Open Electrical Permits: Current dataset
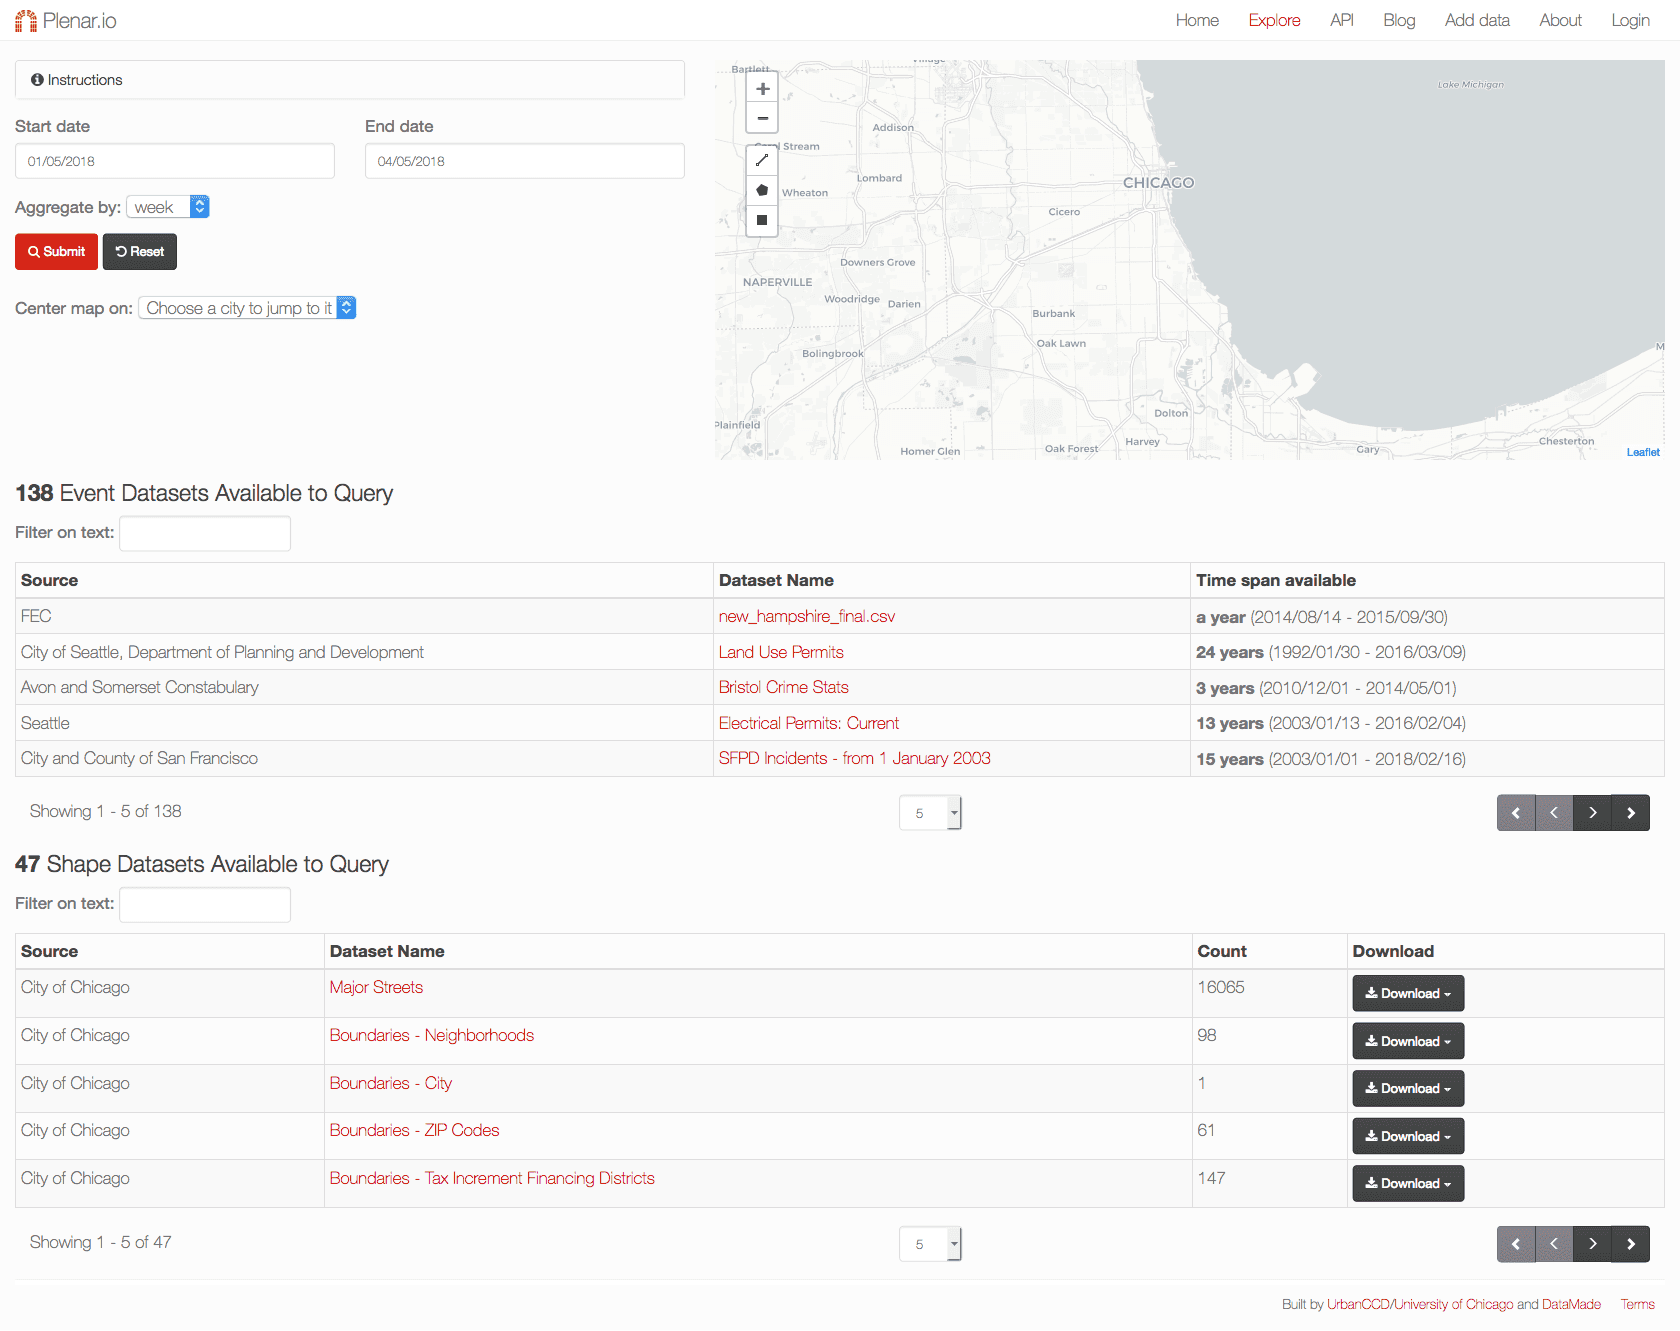The width and height of the screenshot is (1680, 1331). 809,723
